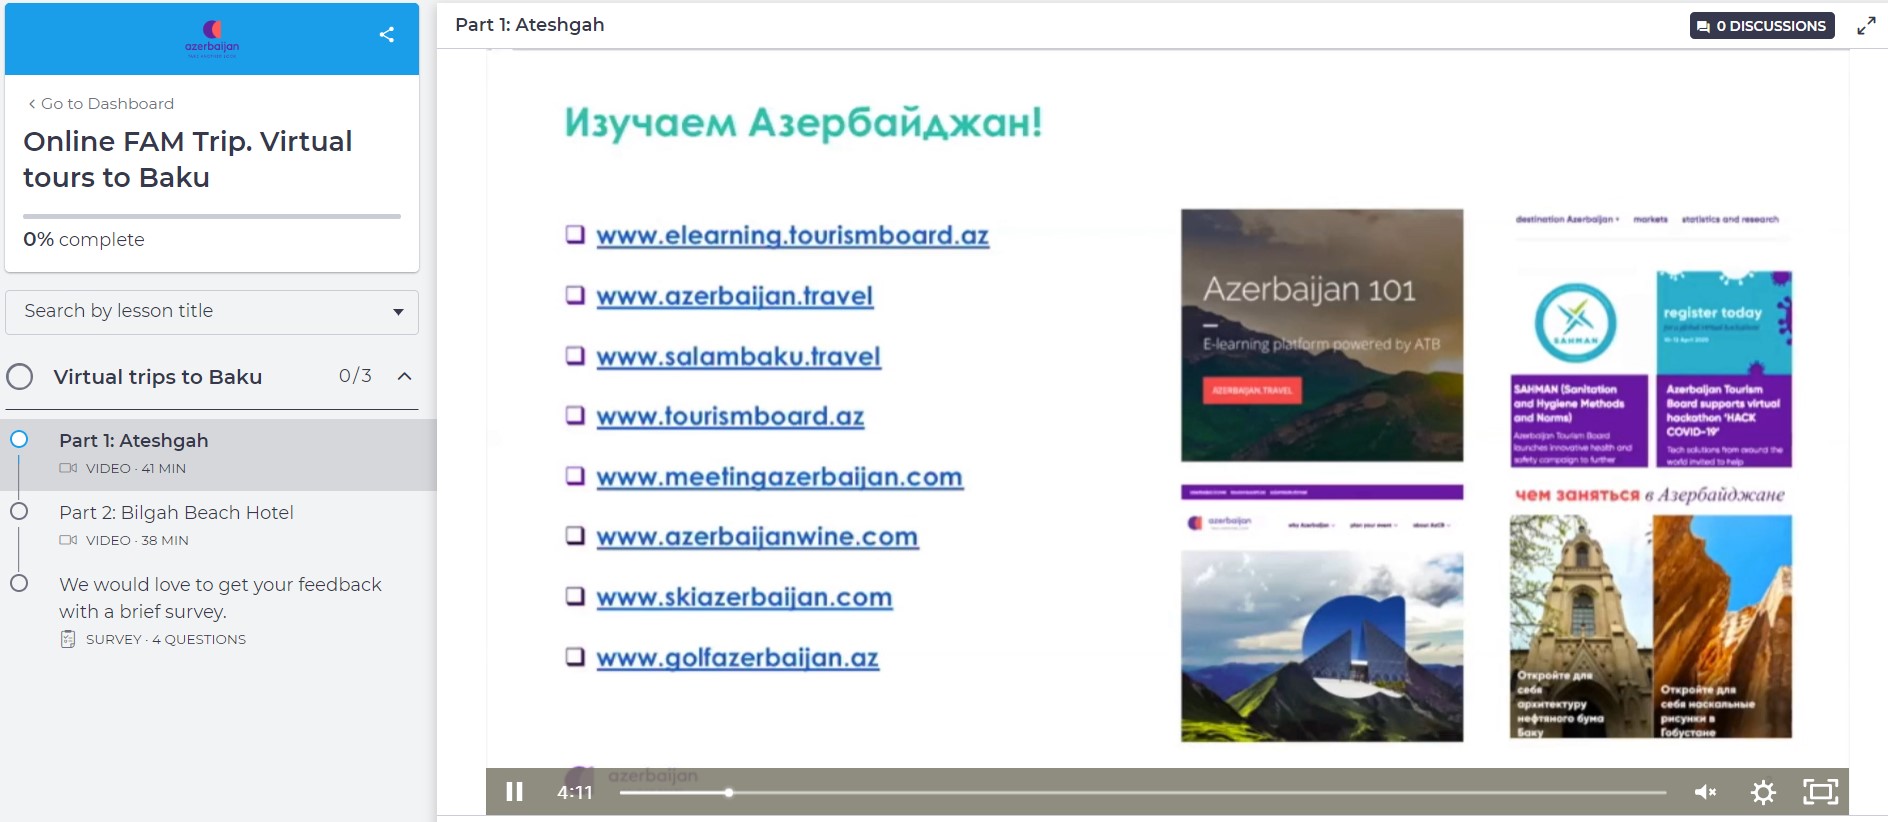Click the 0/3 lessons counter

point(355,376)
